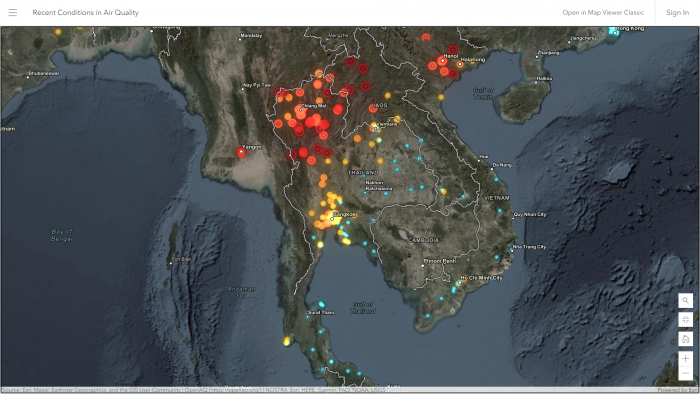Select the red air quality marker at Yangon
The width and height of the screenshot is (700, 394).
click(242, 152)
